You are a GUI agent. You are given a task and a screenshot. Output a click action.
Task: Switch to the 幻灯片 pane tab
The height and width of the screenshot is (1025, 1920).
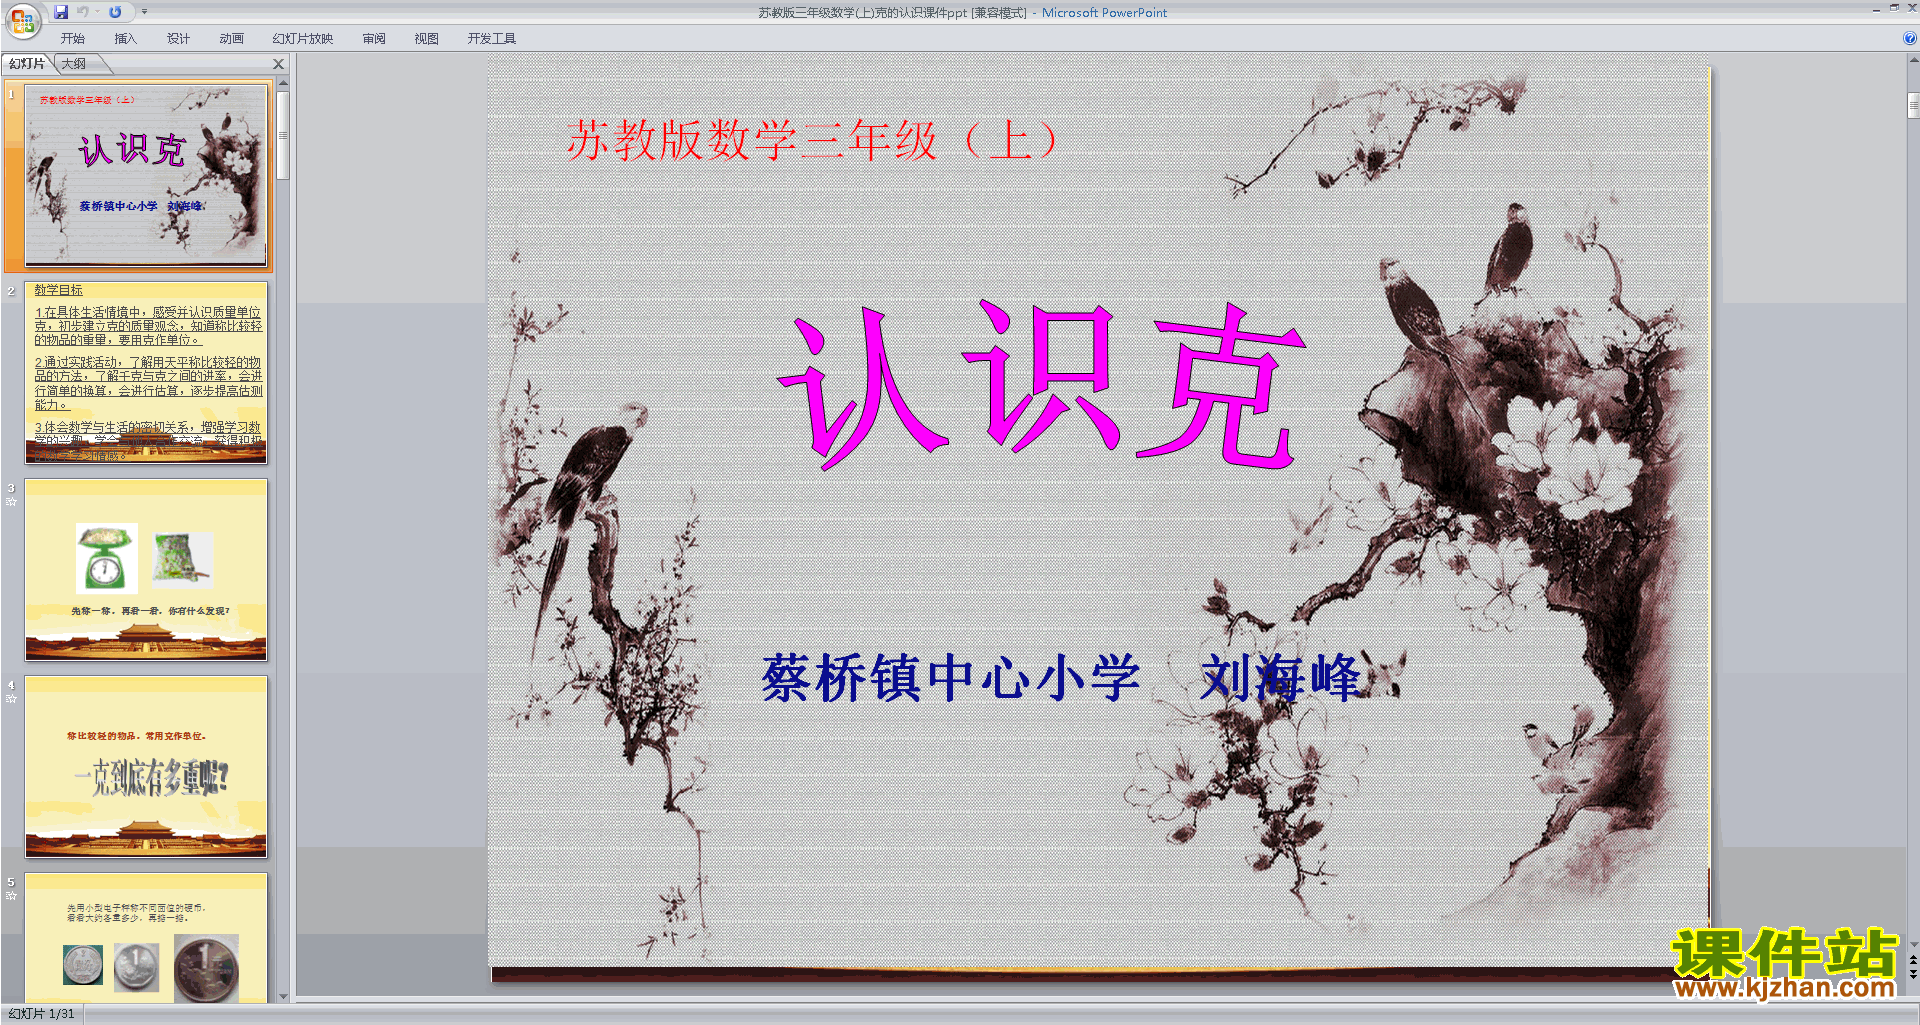click(27, 64)
